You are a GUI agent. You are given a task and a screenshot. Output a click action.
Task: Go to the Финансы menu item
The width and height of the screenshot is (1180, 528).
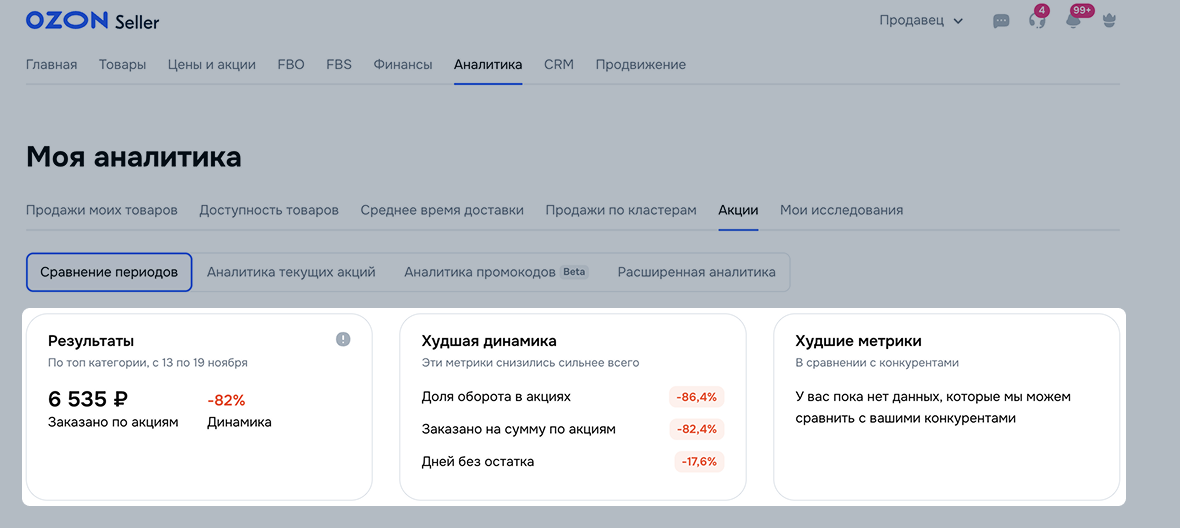(403, 65)
